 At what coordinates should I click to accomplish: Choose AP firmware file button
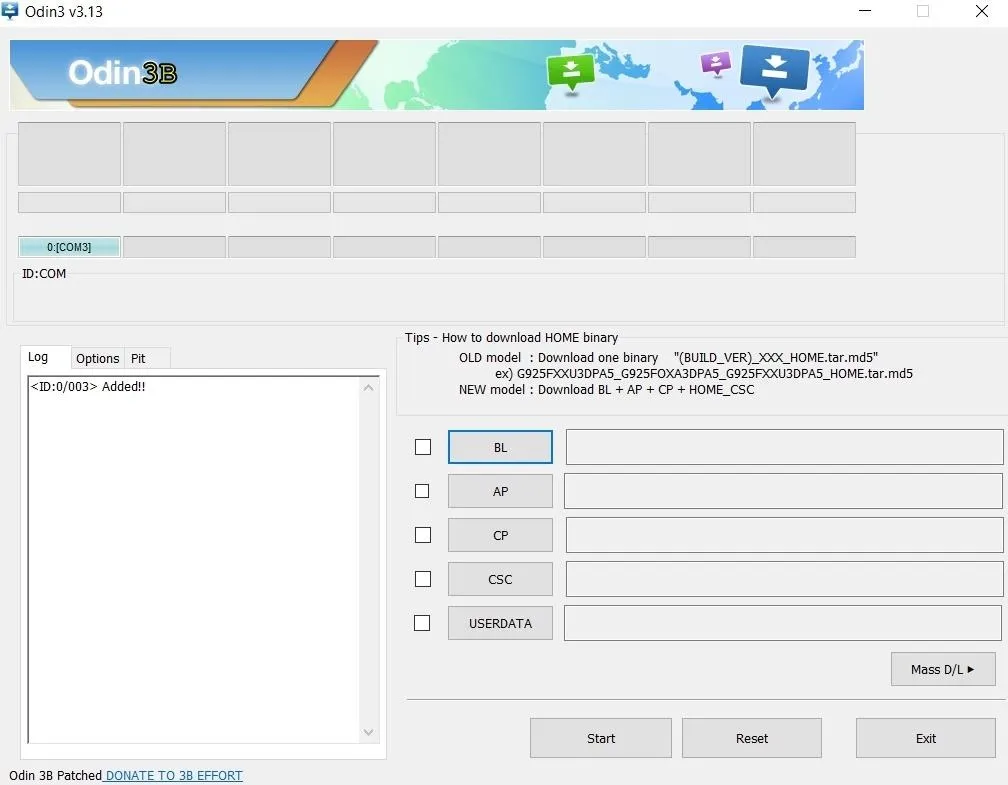(x=500, y=491)
